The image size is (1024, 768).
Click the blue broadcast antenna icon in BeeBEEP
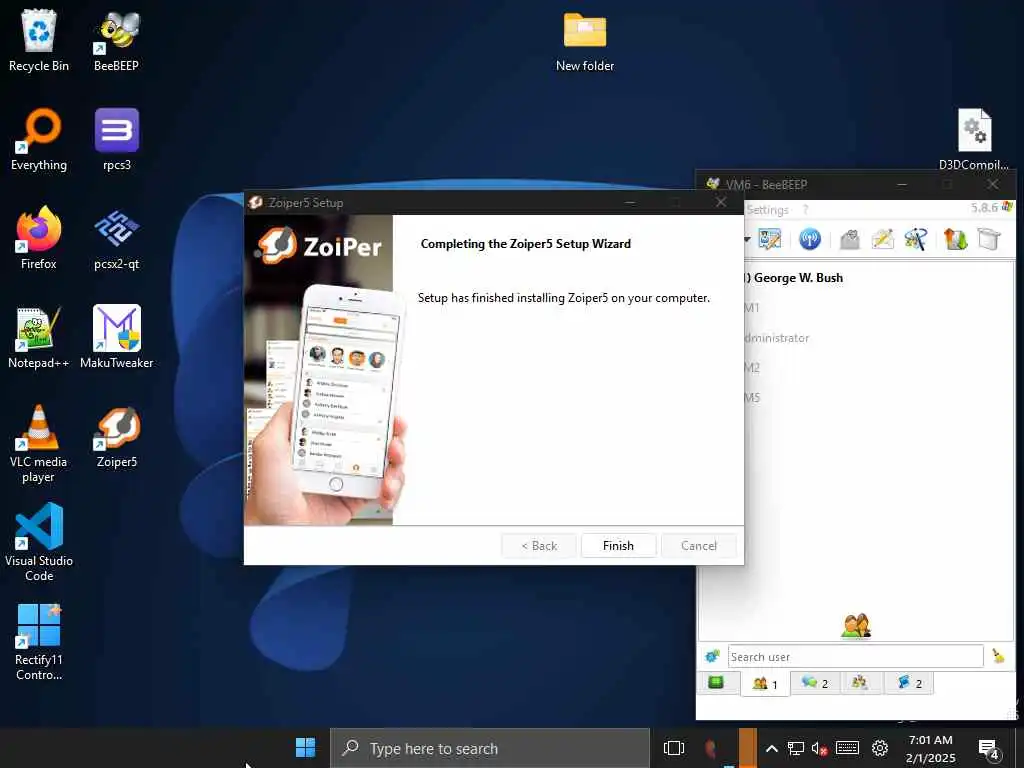pyautogui.click(x=810, y=239)
